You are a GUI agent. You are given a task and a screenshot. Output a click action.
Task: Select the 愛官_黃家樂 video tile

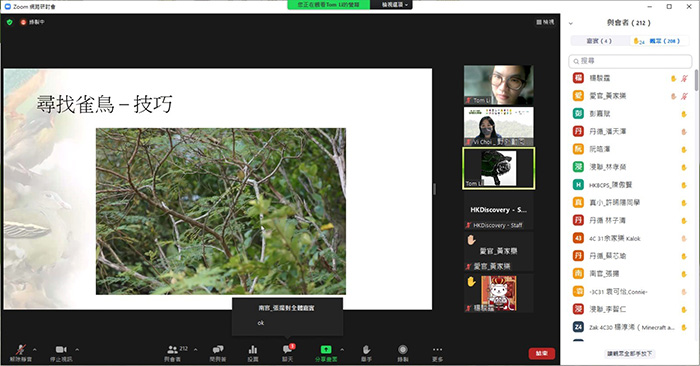click(498, 251)
